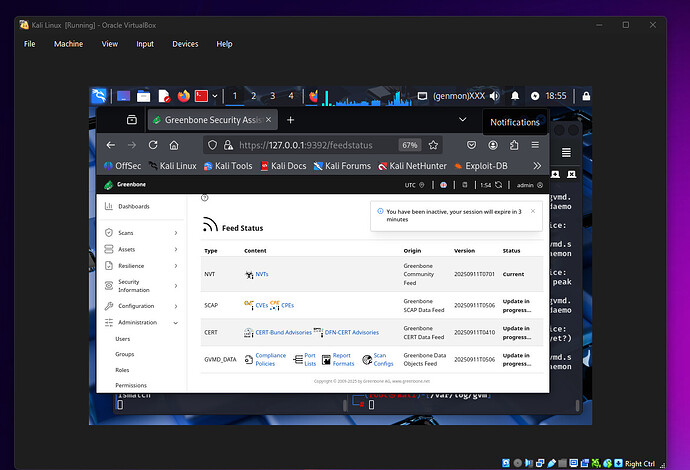This screenshot has width=690, height=470.
Task: Switch to workspace 3 in Kali panel
Action: point(272,96)
